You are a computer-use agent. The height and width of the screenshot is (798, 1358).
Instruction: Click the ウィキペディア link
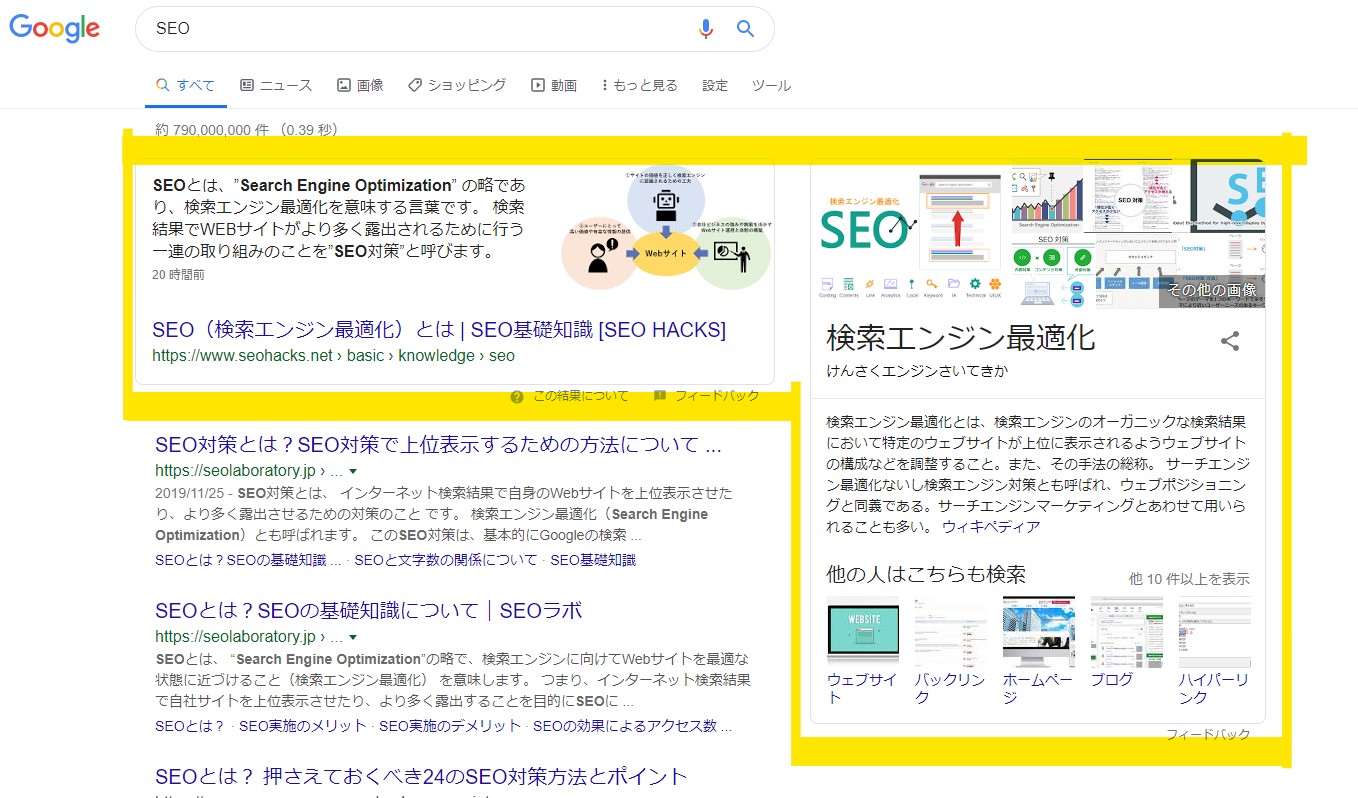point(991,526)
